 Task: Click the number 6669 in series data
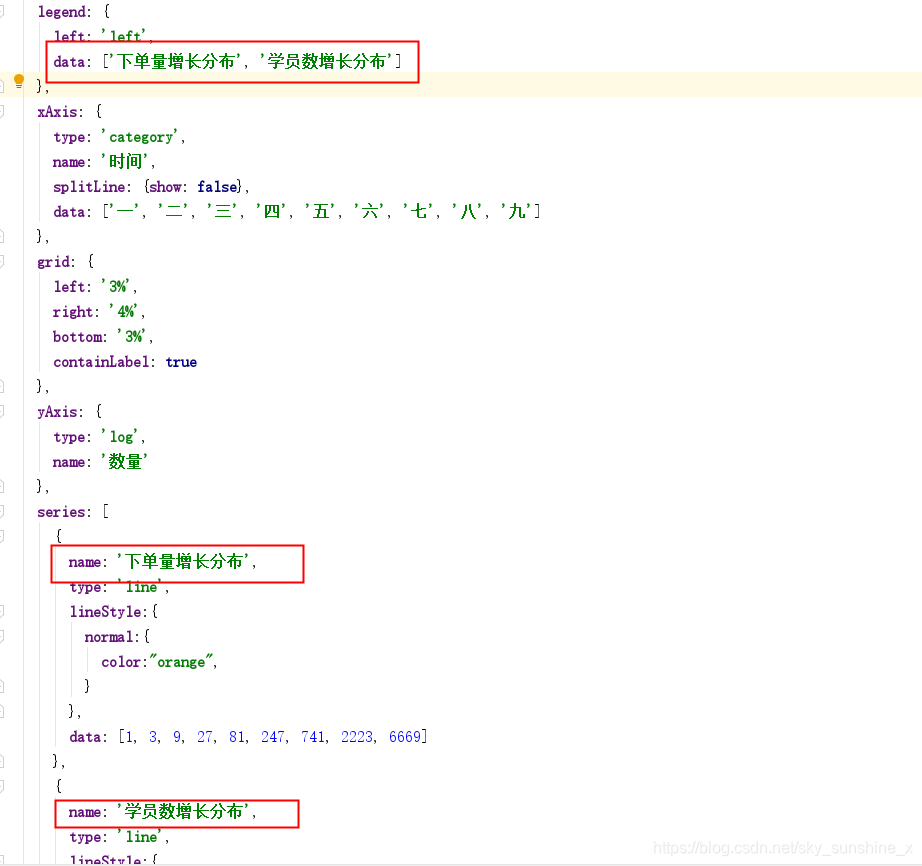coord(405,737)
